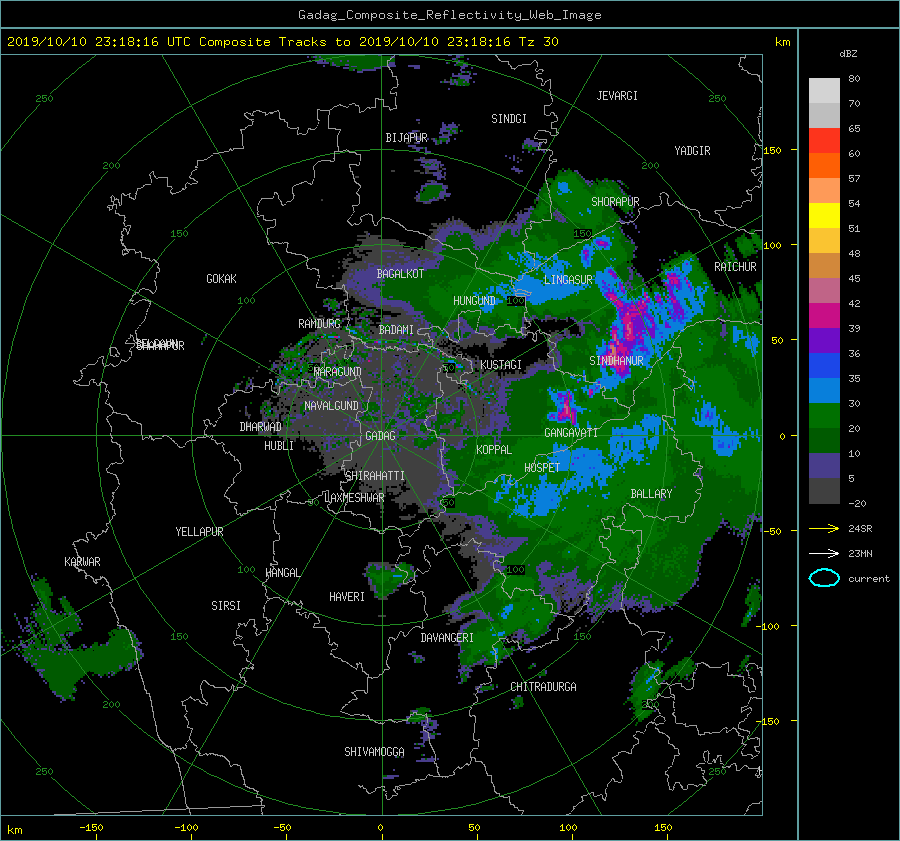Click the KOPPAL city label
Screen dimensions: 900x841
(494, 450)
